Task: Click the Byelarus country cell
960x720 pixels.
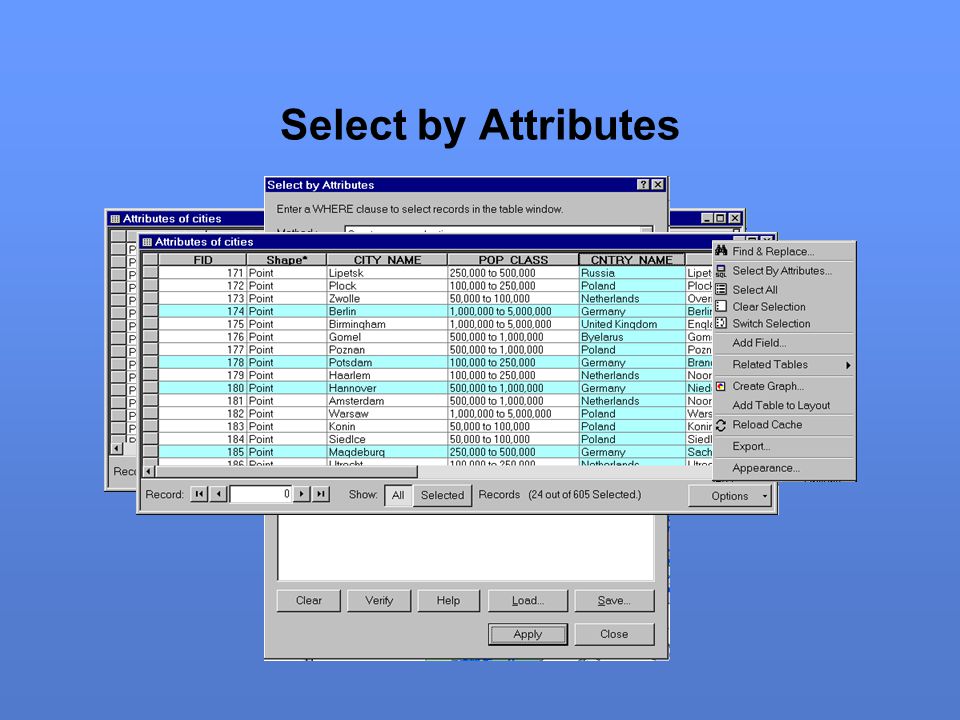Action: [632, 337]
